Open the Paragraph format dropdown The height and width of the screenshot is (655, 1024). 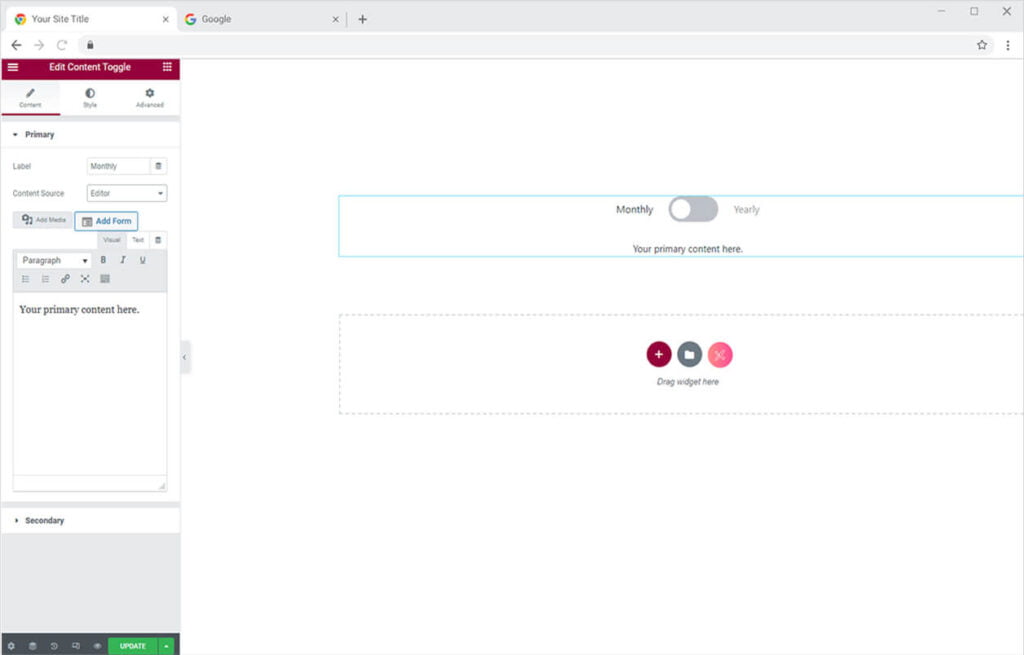[55, 260]
